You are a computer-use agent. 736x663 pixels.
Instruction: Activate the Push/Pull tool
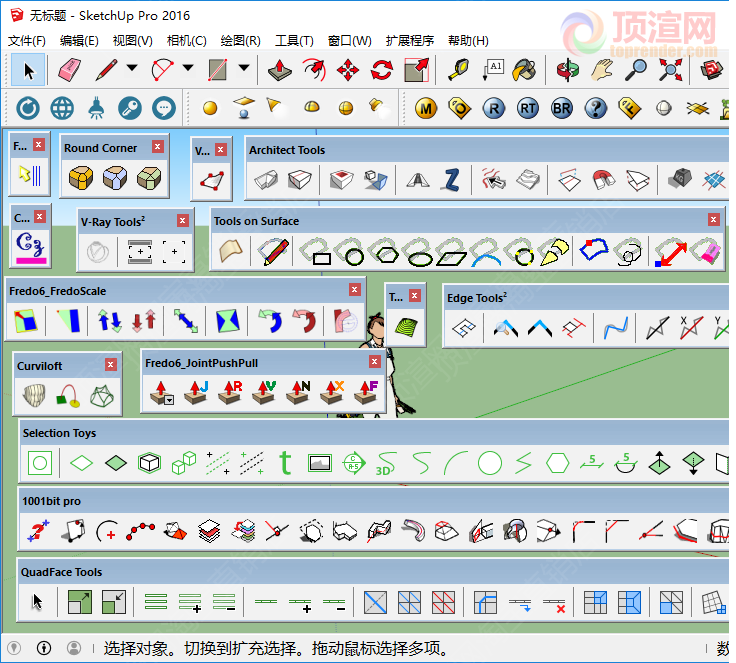(280, 70)
